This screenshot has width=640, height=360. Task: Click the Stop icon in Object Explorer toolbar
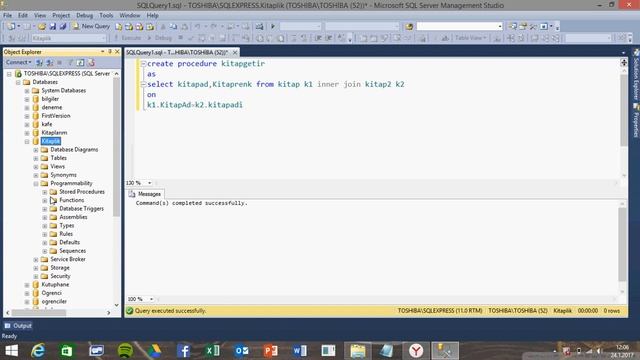[x=60, y=62]
